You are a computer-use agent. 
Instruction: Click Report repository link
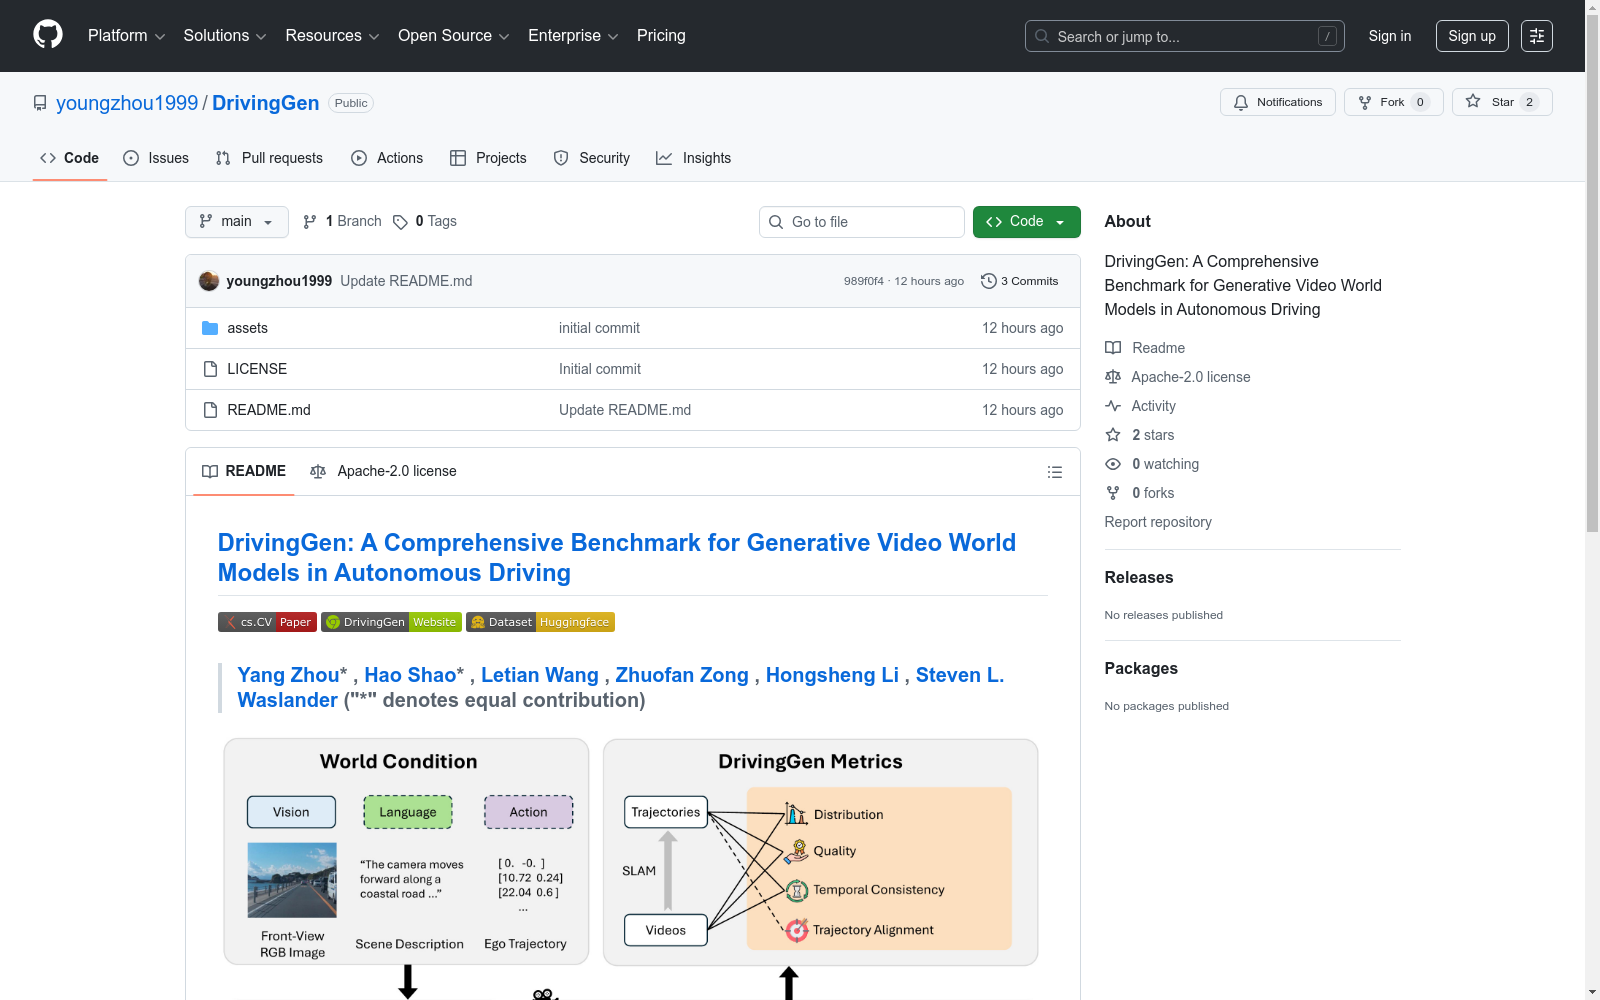[1158, 522]
